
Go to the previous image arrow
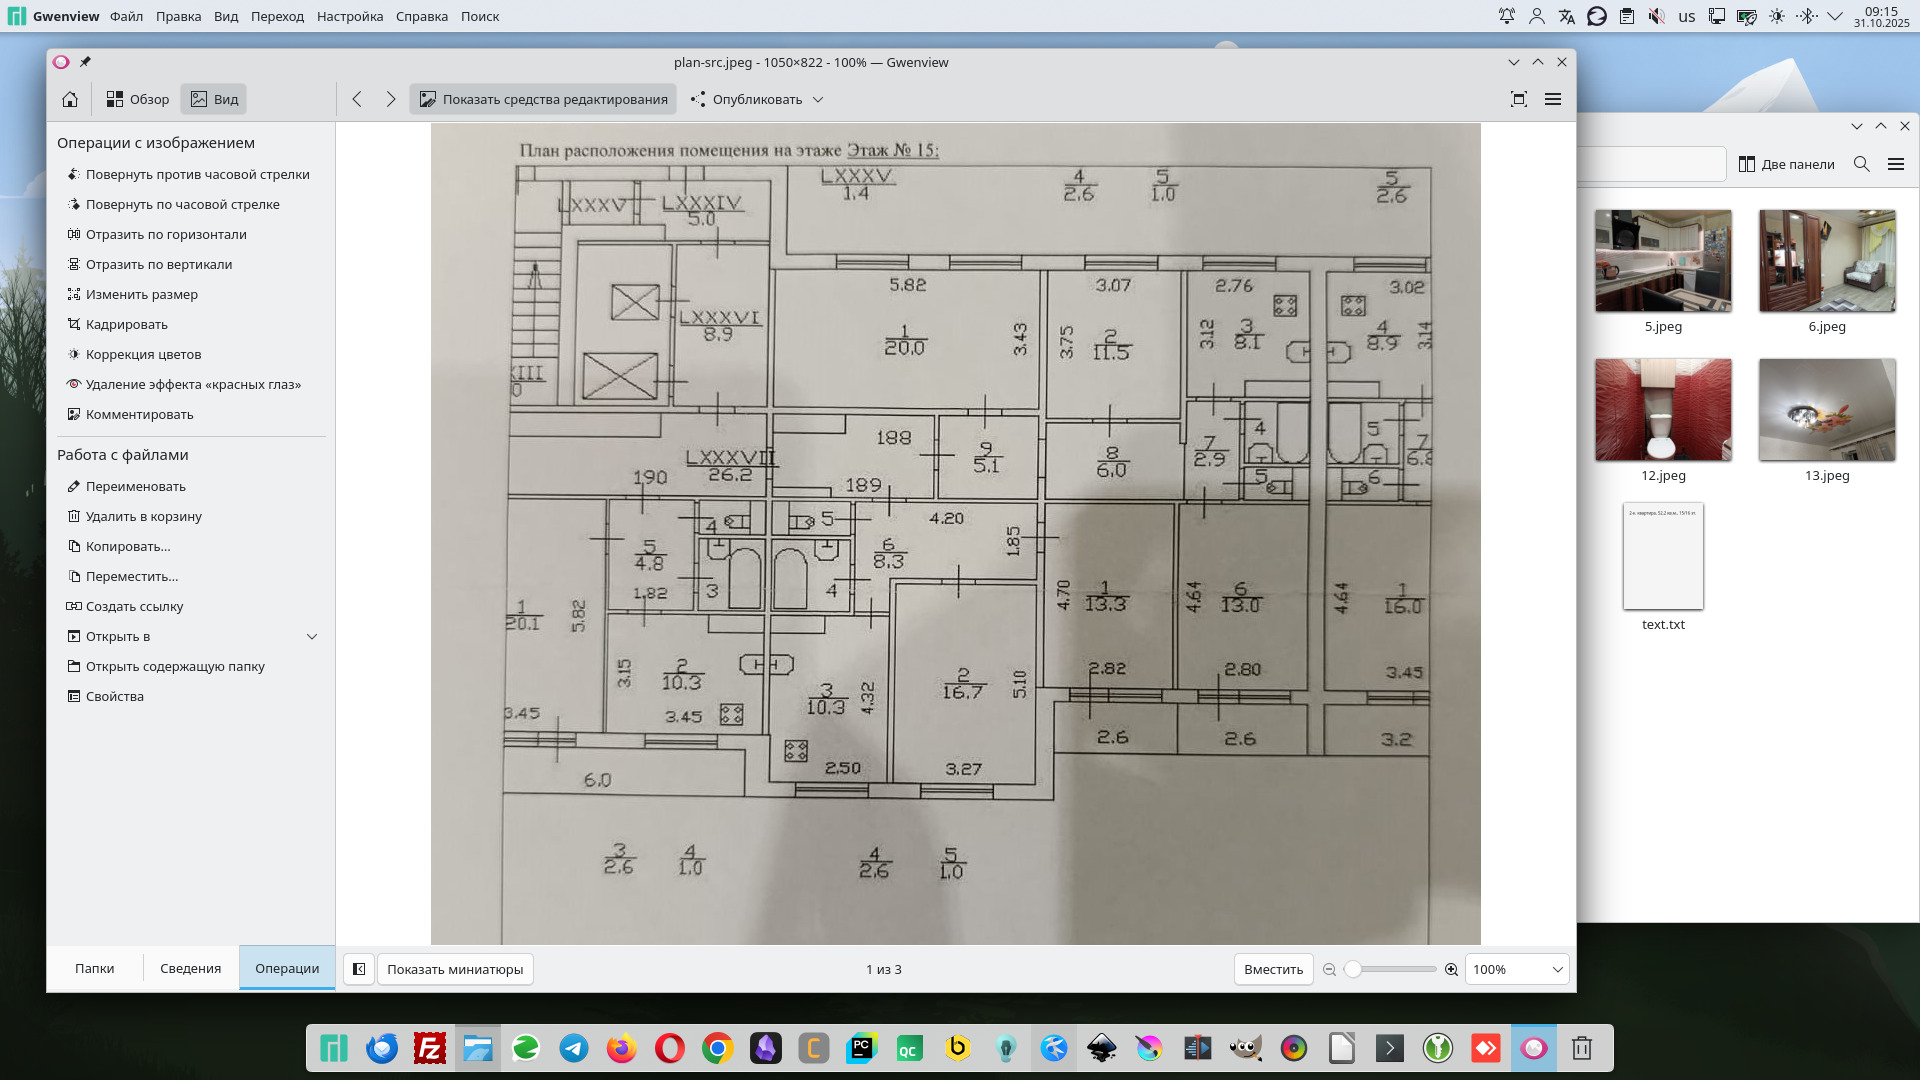(357, 99)
